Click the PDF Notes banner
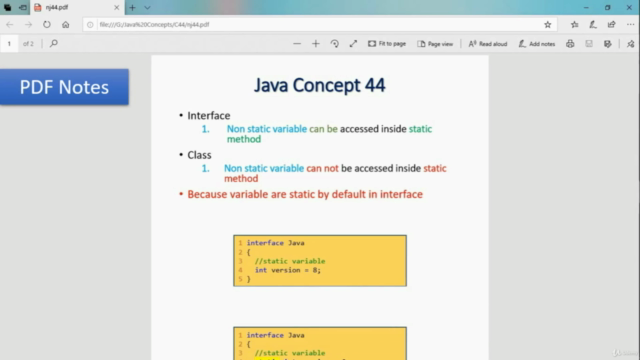Screen dimensions: 640x360 point(64,87)
